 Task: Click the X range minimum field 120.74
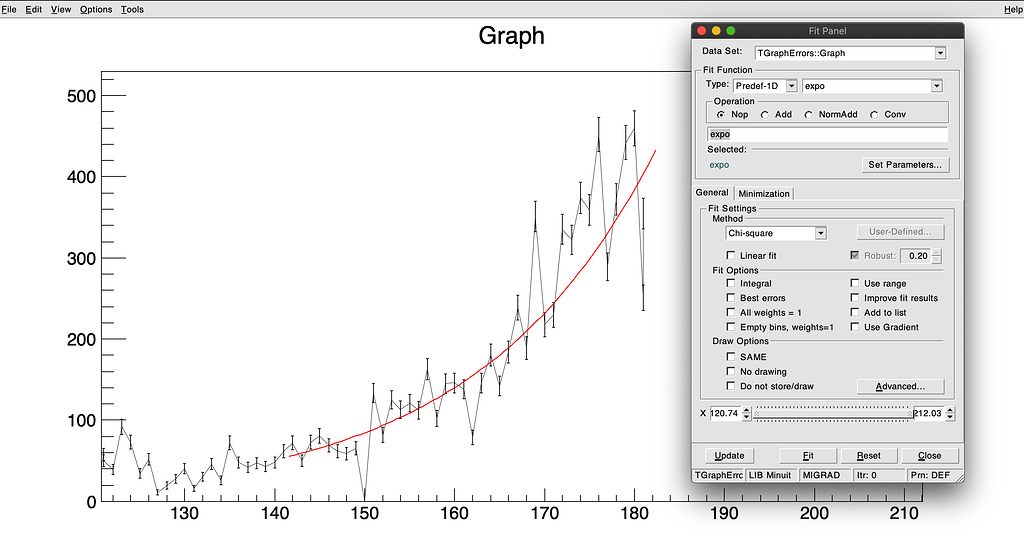(x=725, y=414)
